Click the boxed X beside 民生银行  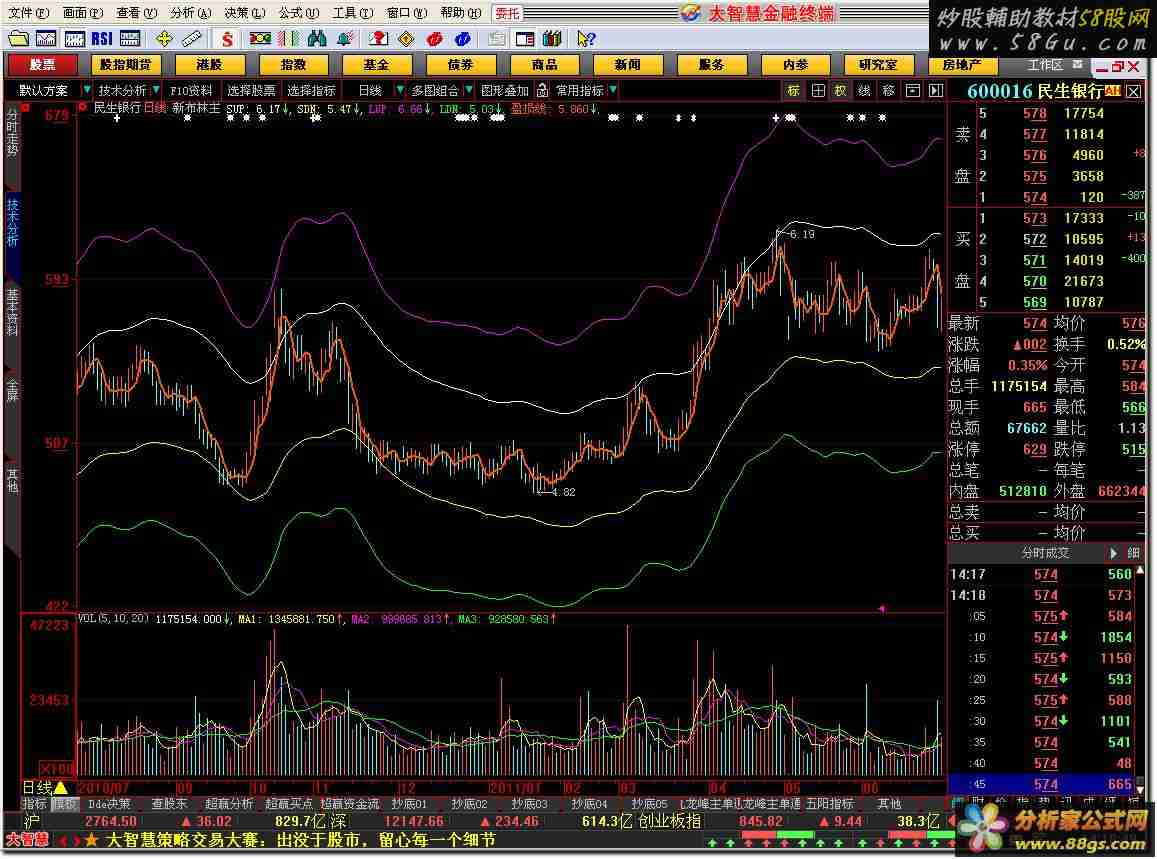pos(1133,92)
